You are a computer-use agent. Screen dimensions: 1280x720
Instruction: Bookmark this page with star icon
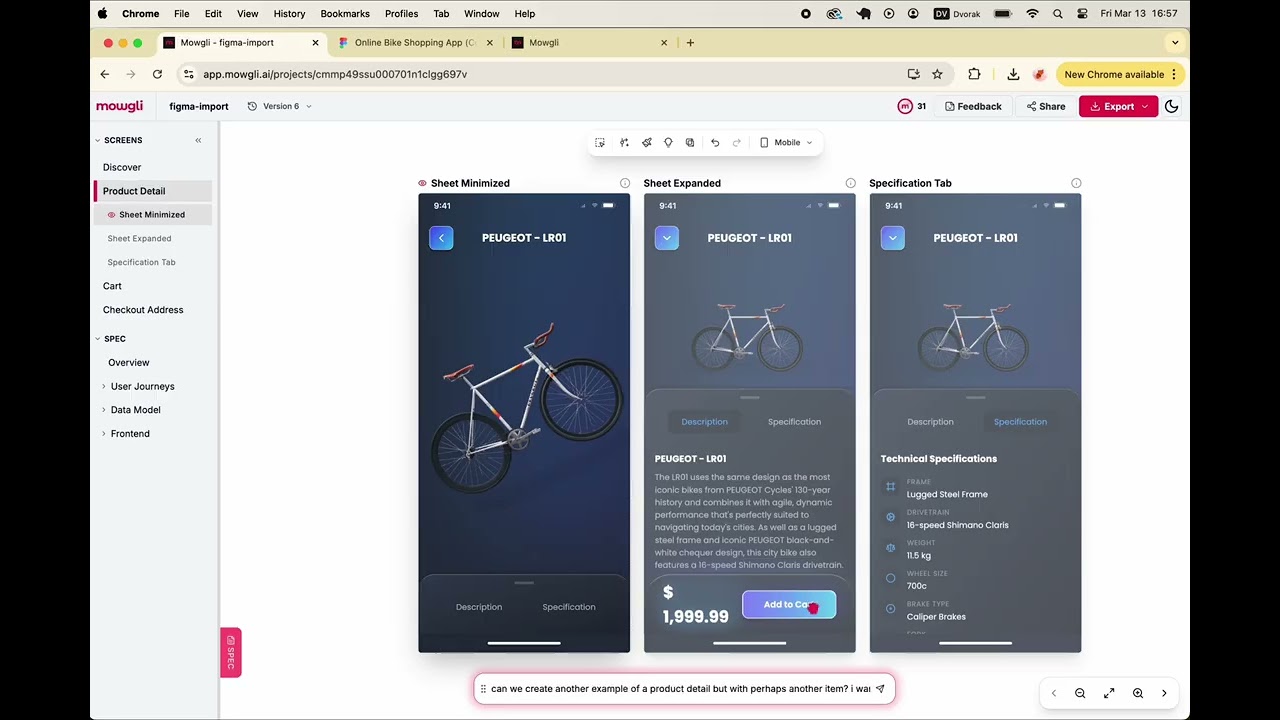(x=937, y=74)
